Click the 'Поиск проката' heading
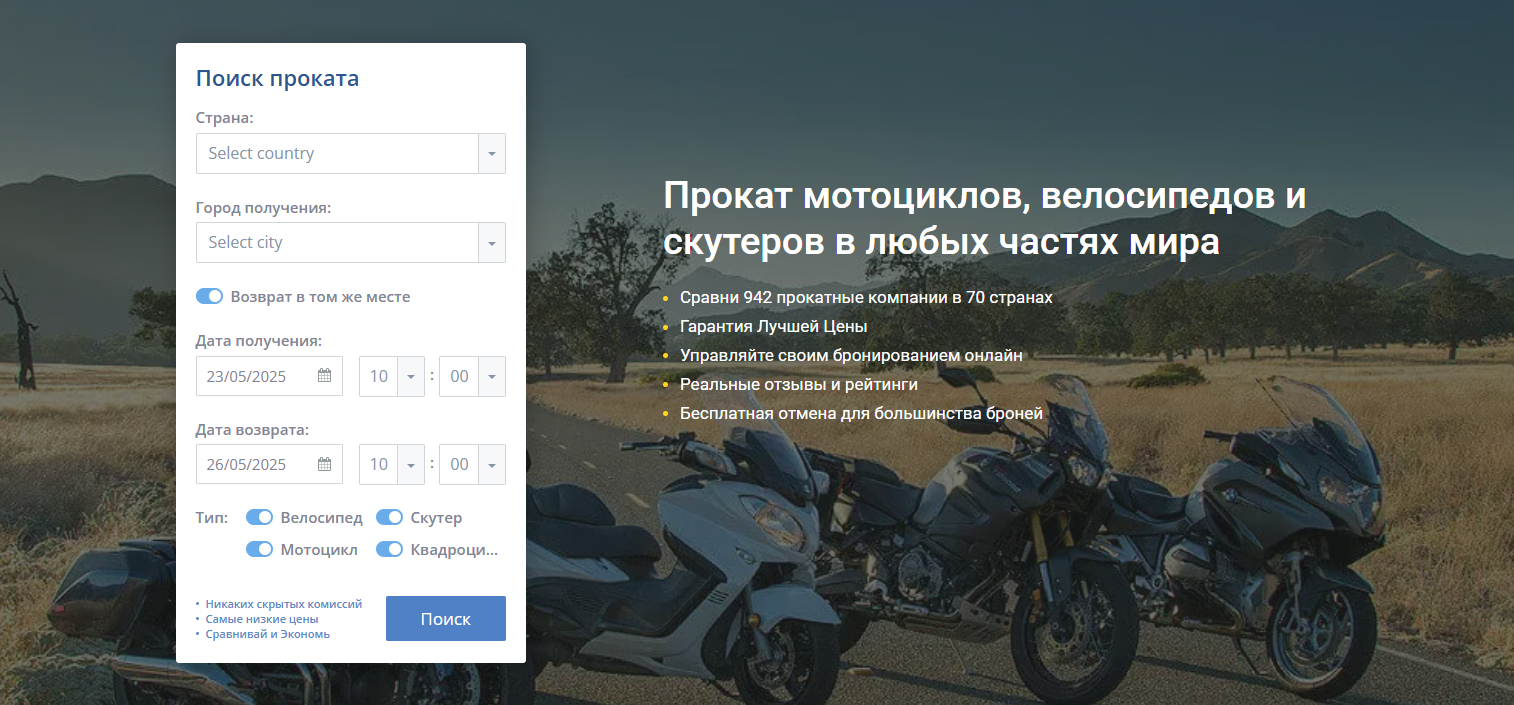 pyautogui.click(x=277, y=78)
